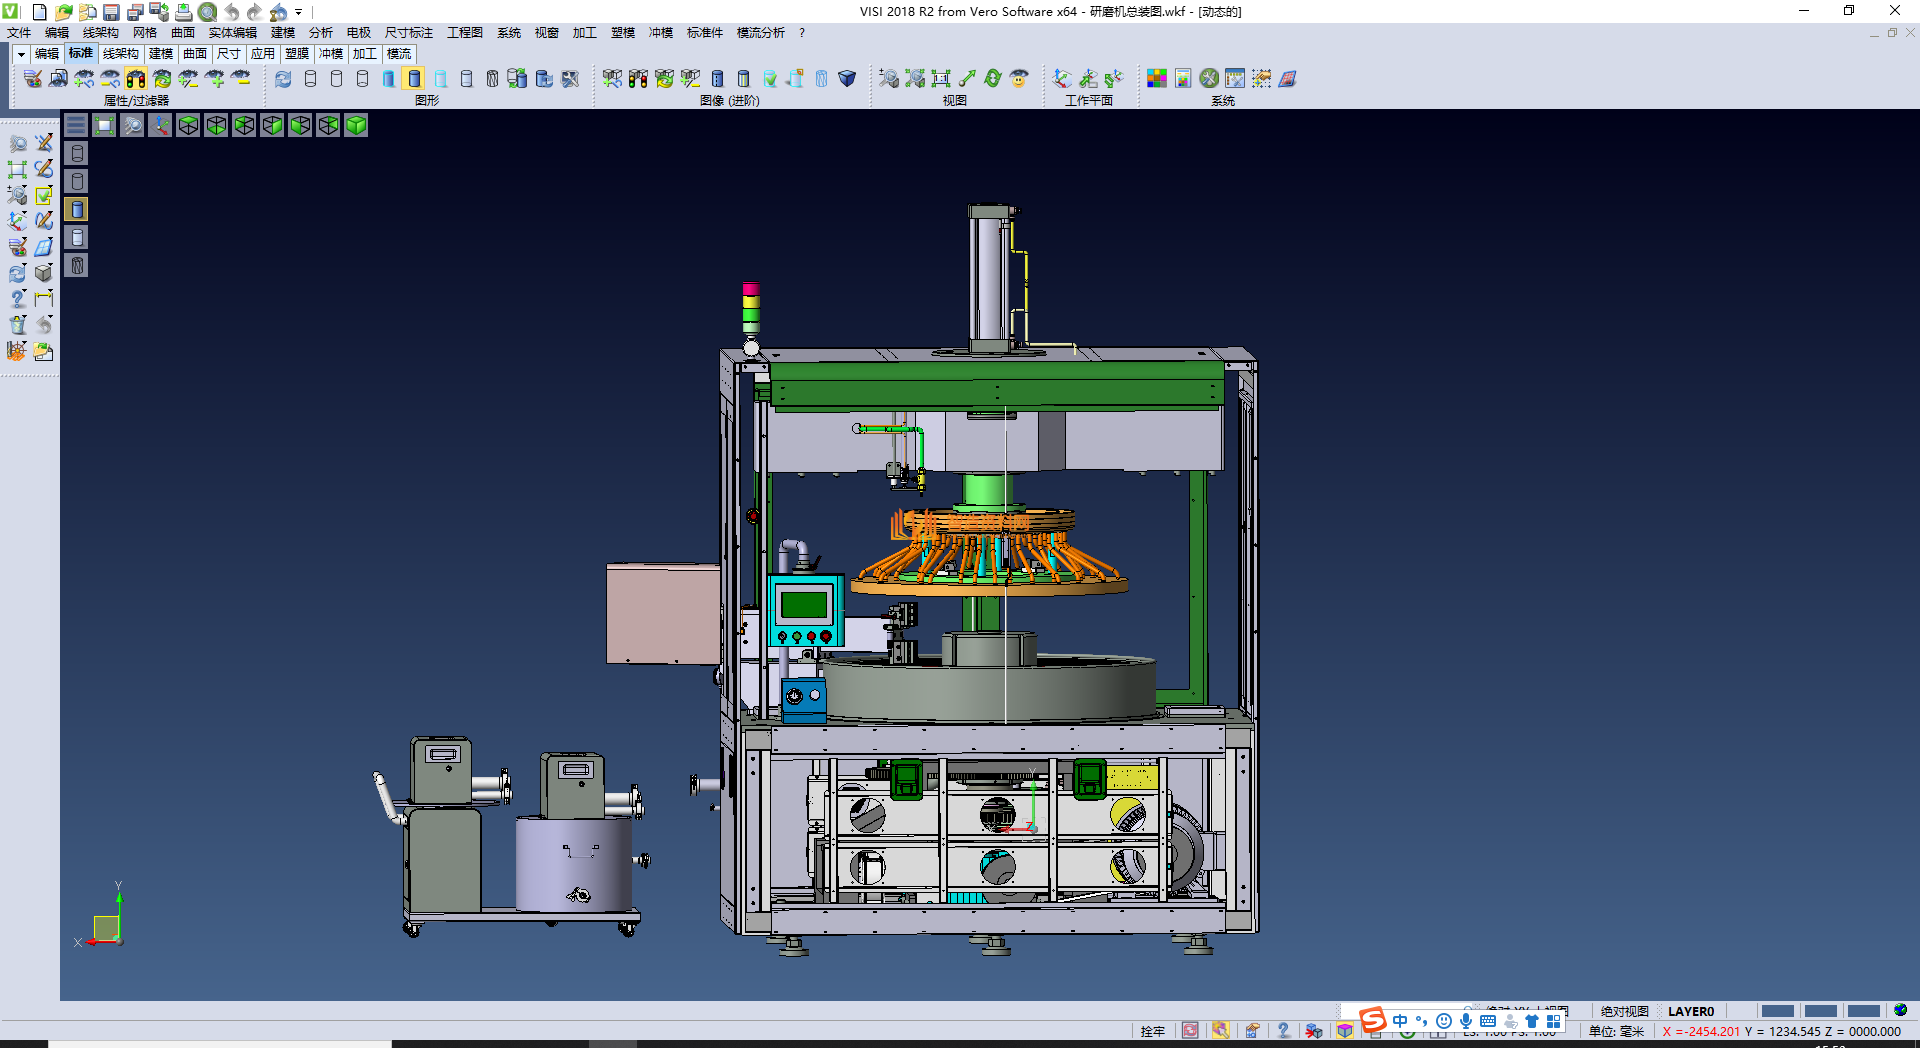Click the traffic light filter icon

136,79
